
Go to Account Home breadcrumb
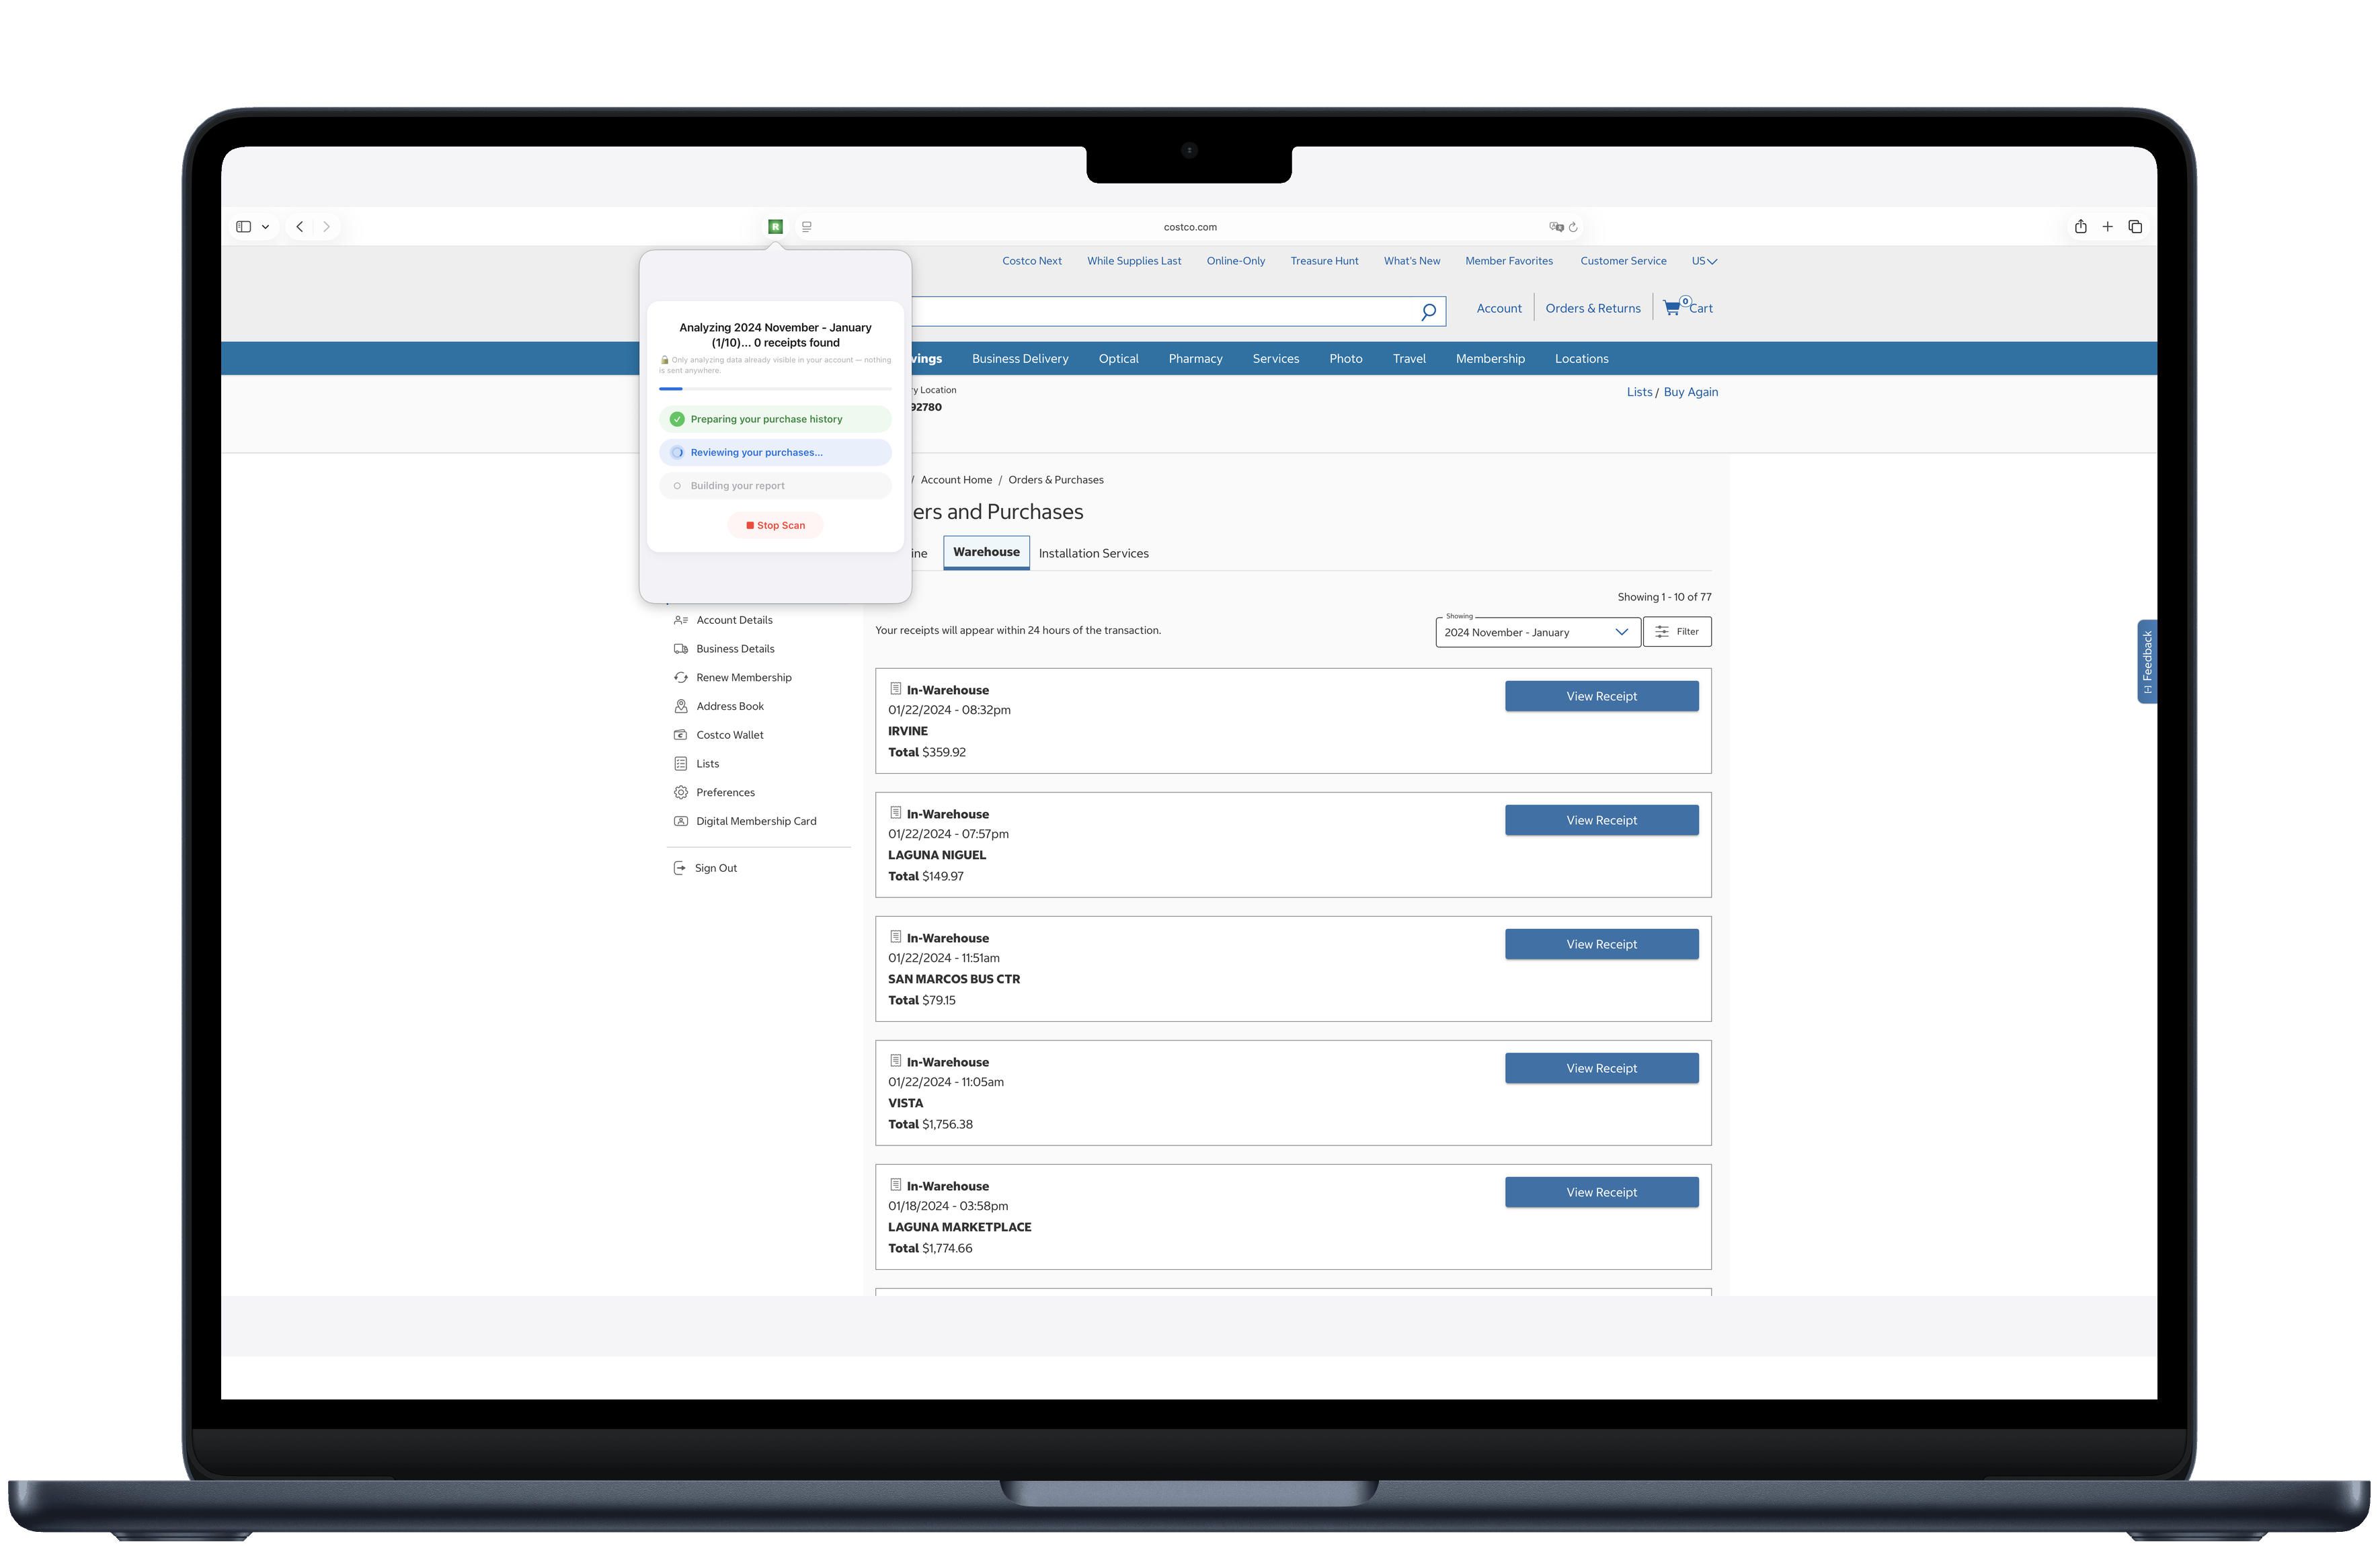tap(956, 480)
